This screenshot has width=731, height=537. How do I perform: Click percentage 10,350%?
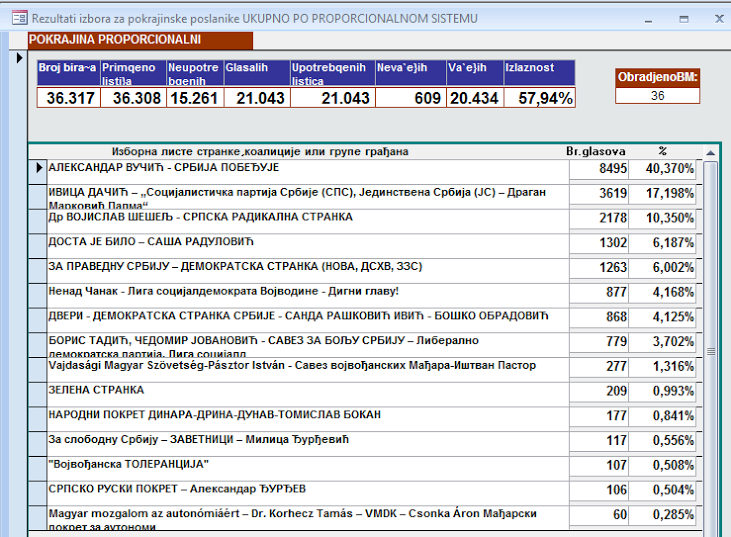point(662,218)
